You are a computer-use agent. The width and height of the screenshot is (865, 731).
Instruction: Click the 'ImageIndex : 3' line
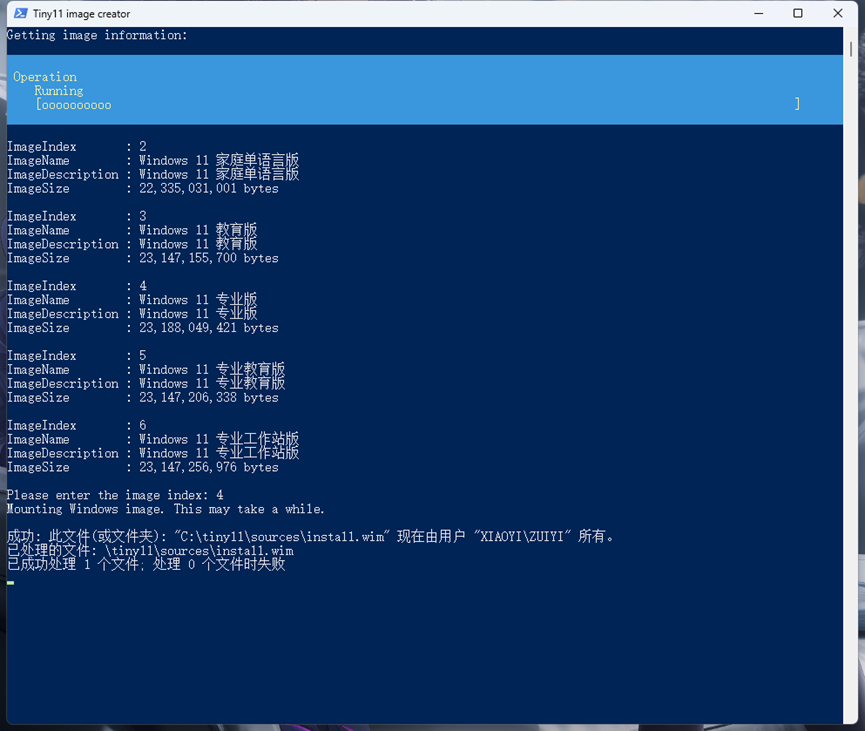pyautogui.click(x=77, y=216)
